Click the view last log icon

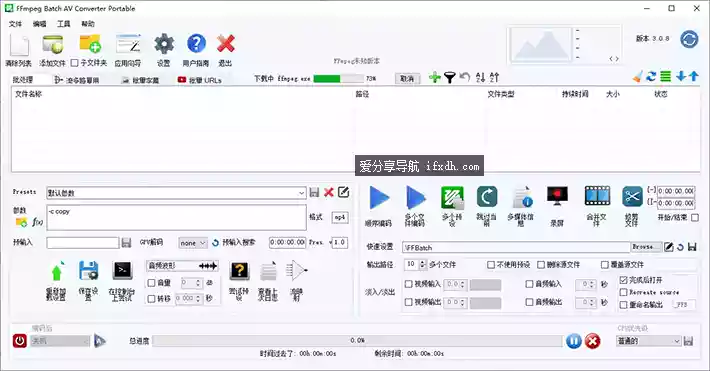(268, 272)
